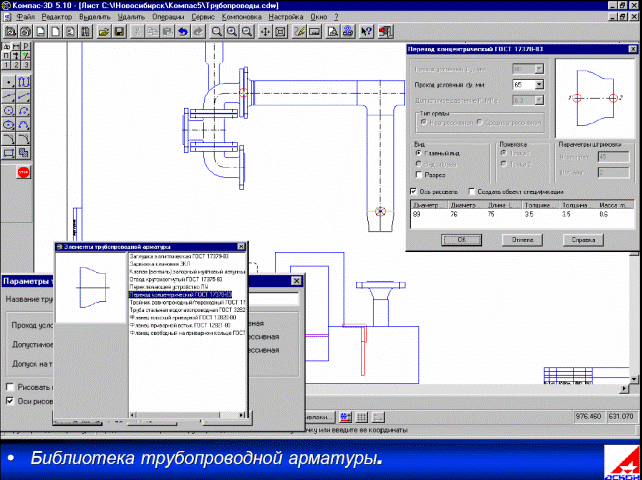Image resolution: width=642 pixels, height=480 pixels.
Task: Select the hatch fill tool
Action: pos(23,153)
